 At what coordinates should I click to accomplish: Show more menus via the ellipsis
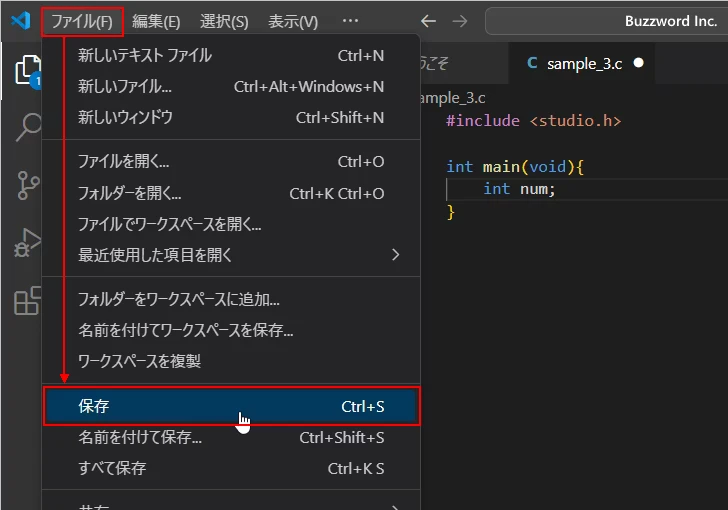[350, 21]
